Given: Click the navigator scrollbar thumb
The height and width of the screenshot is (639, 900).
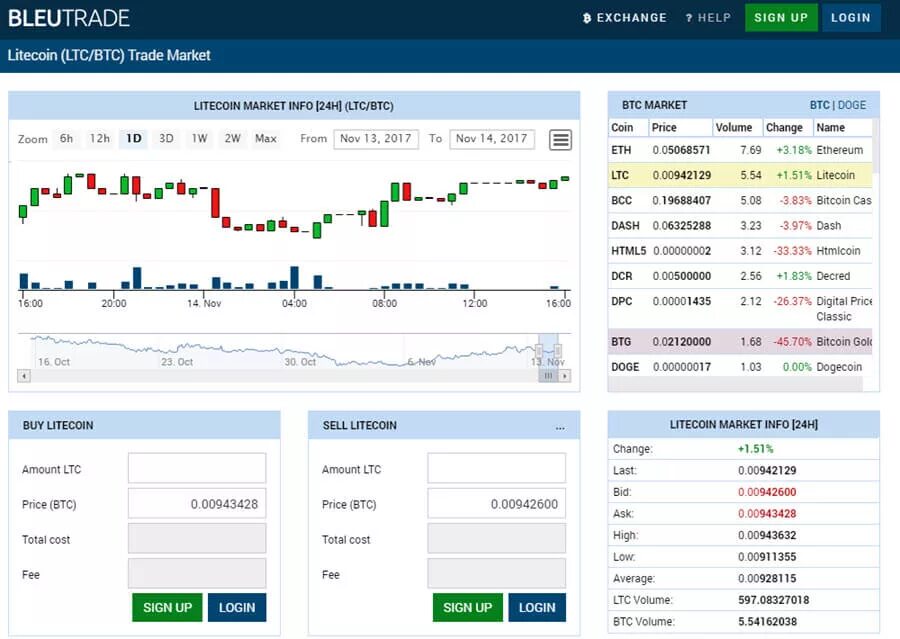Looking at the screenshot, I should point(548,376).
